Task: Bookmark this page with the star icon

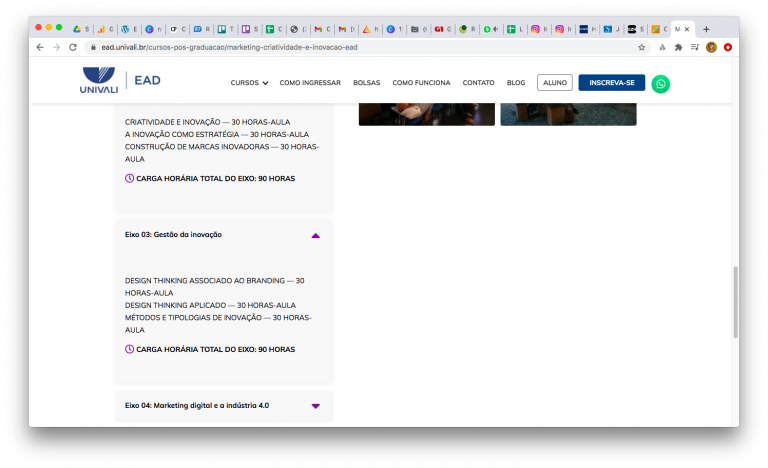Action: pos(641,47)
